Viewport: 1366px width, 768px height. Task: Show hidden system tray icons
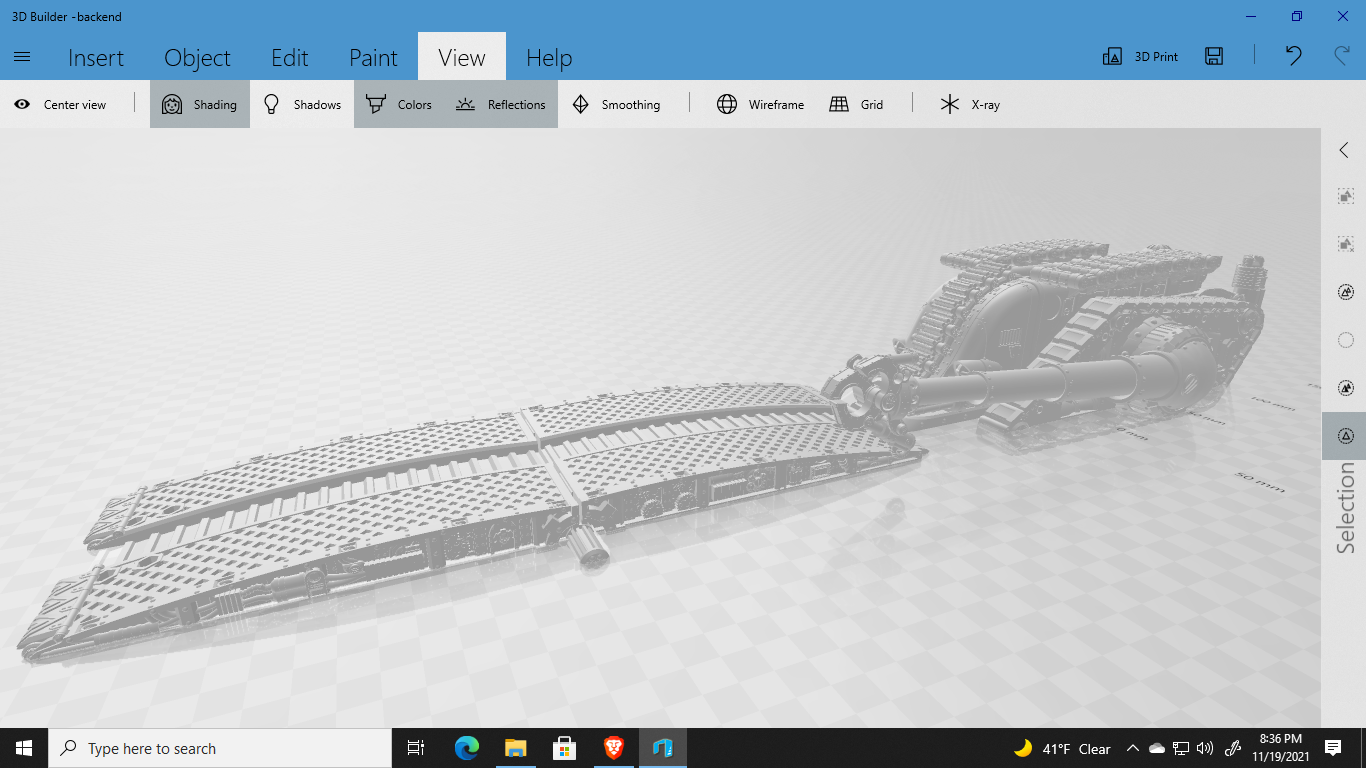click(1133, 748)
